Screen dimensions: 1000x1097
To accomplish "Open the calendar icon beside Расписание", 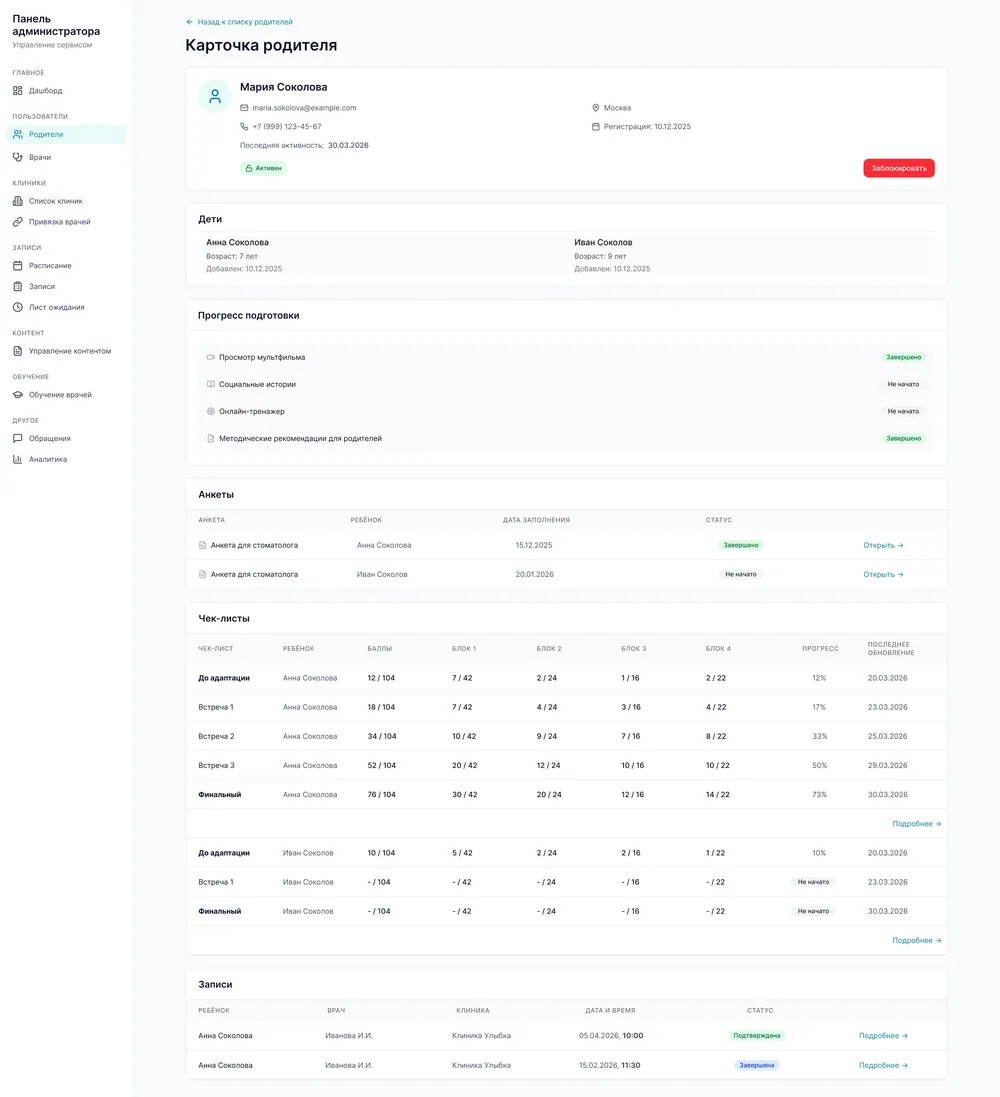I will pos(17,265).
